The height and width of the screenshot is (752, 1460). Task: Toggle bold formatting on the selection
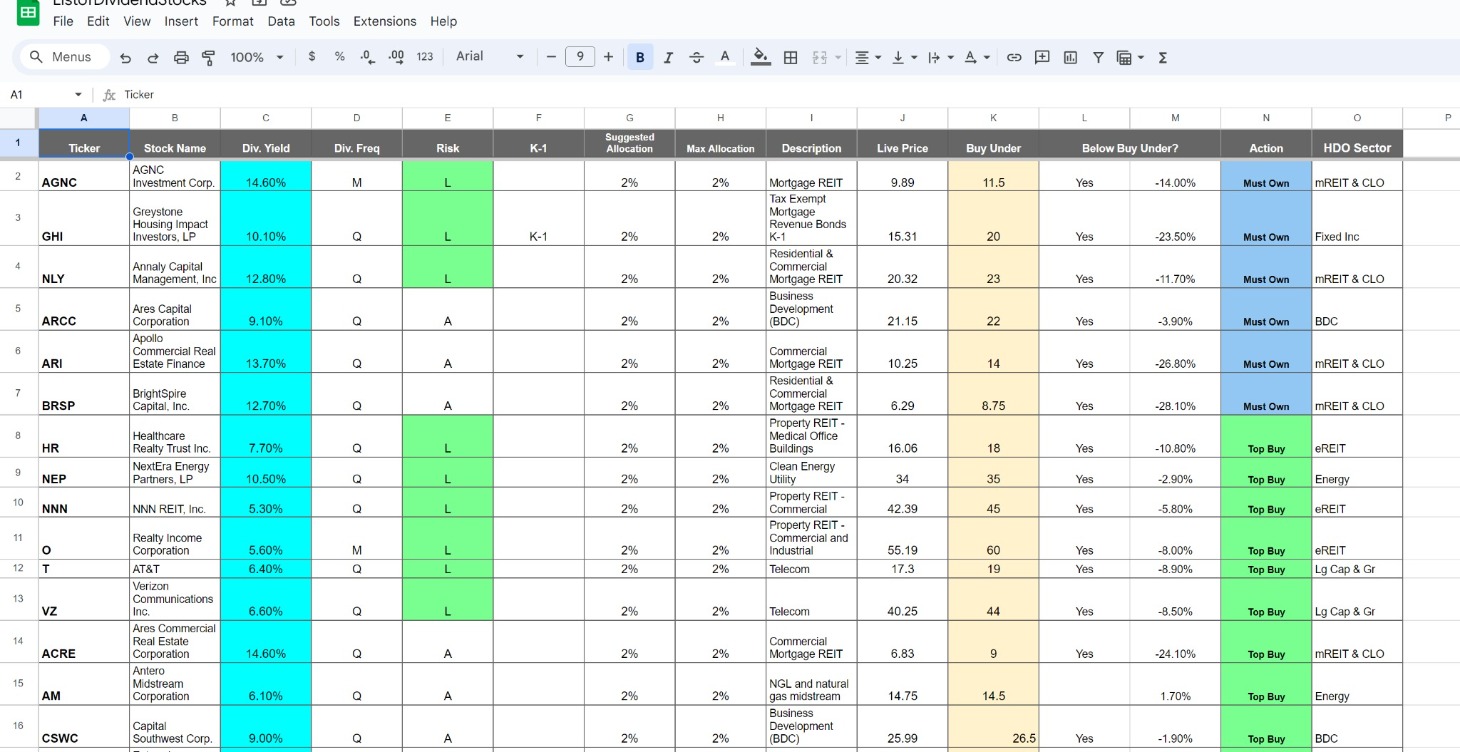click(639, 57)
